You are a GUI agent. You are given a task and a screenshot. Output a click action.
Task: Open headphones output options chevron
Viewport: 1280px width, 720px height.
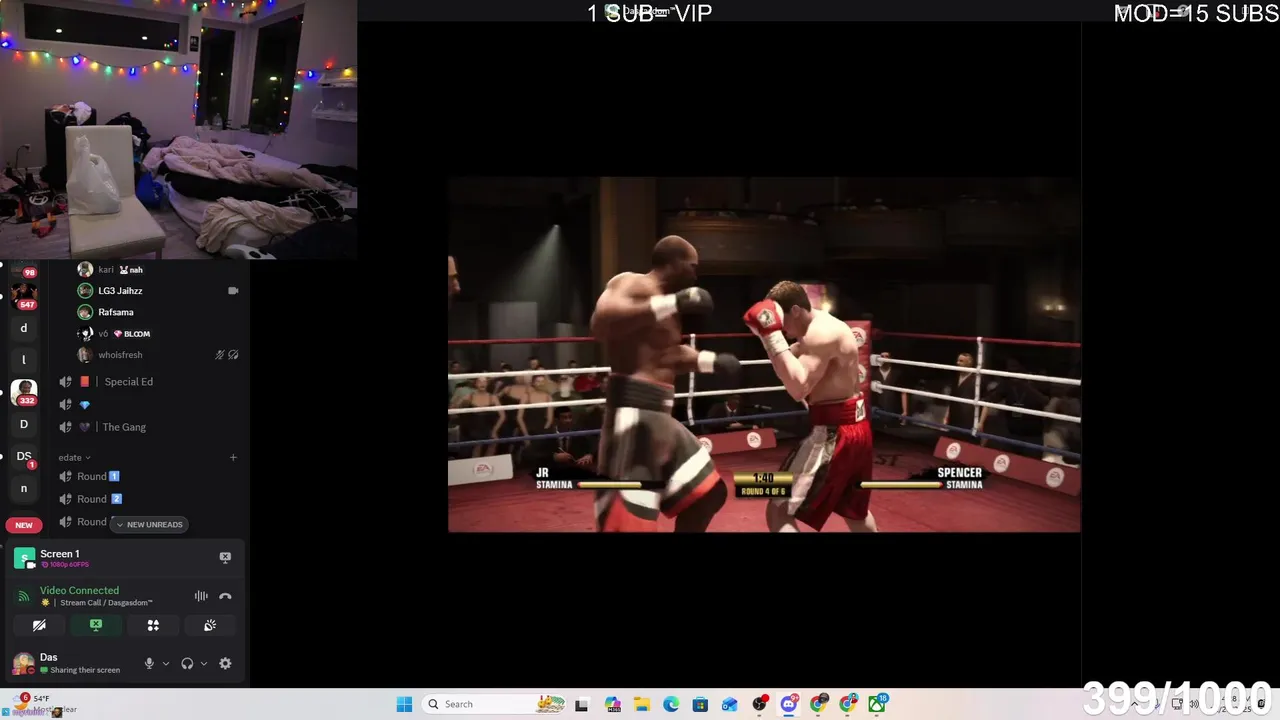pyautogui.click(x=204, y=663)
